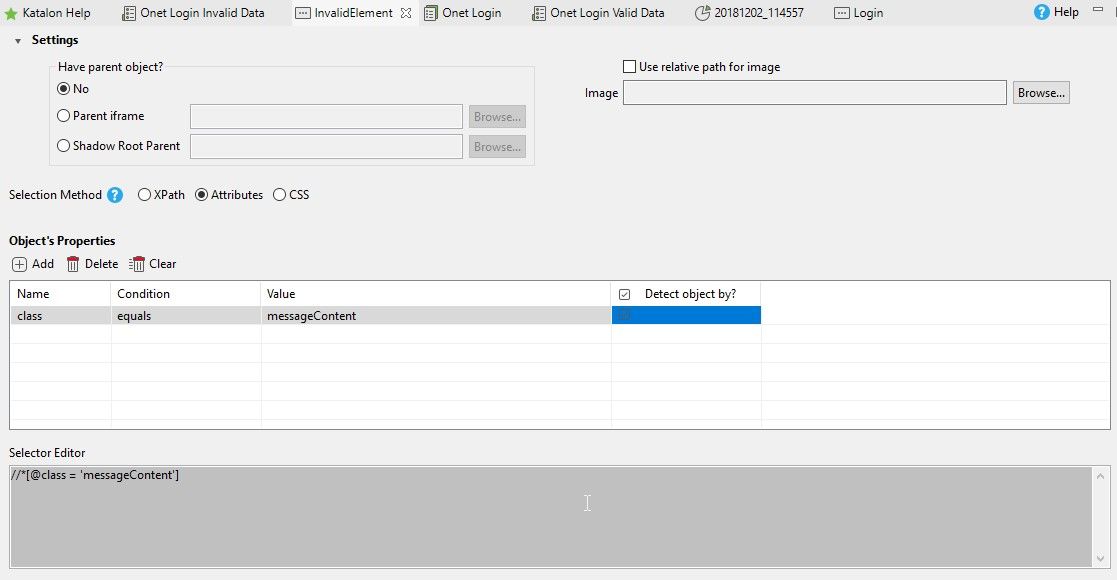Image resolution: width=1117 pixels, height=580 pixels.
Task: Click the Help question mark icon
Action: (1042, 13)
